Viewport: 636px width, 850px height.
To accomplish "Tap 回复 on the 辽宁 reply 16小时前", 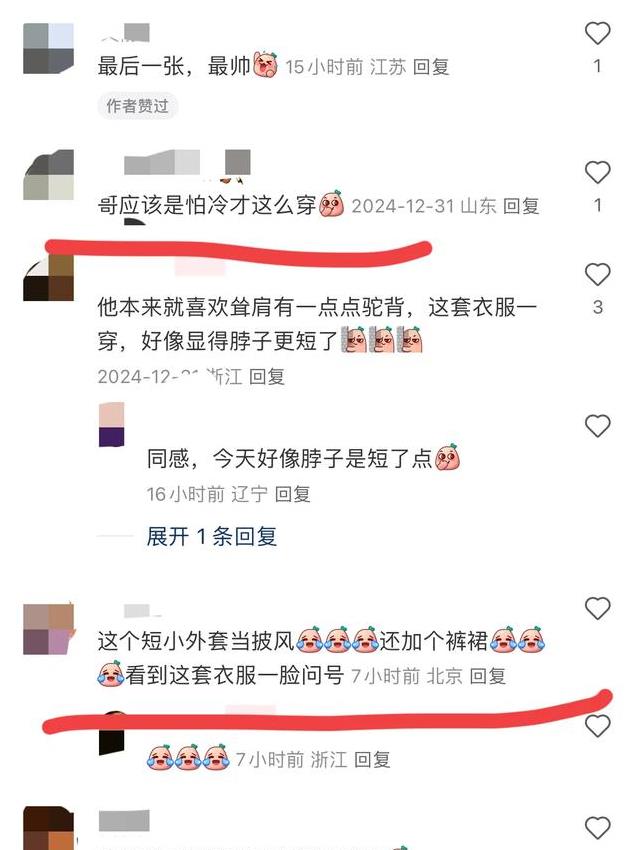I will tap(292, 494).
